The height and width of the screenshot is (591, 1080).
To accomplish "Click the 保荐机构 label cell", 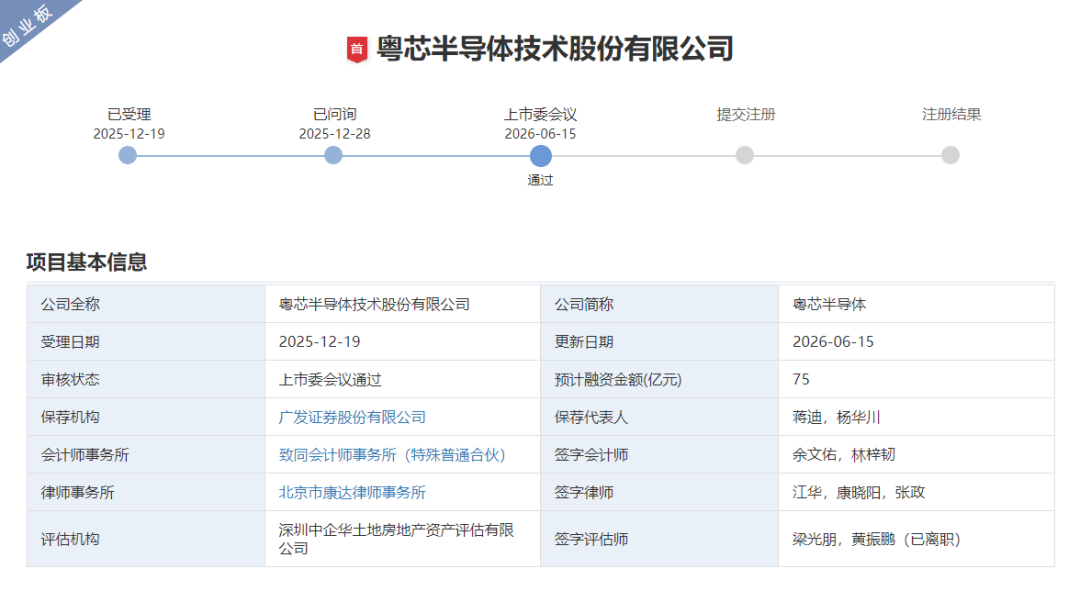I will (146, 417).
